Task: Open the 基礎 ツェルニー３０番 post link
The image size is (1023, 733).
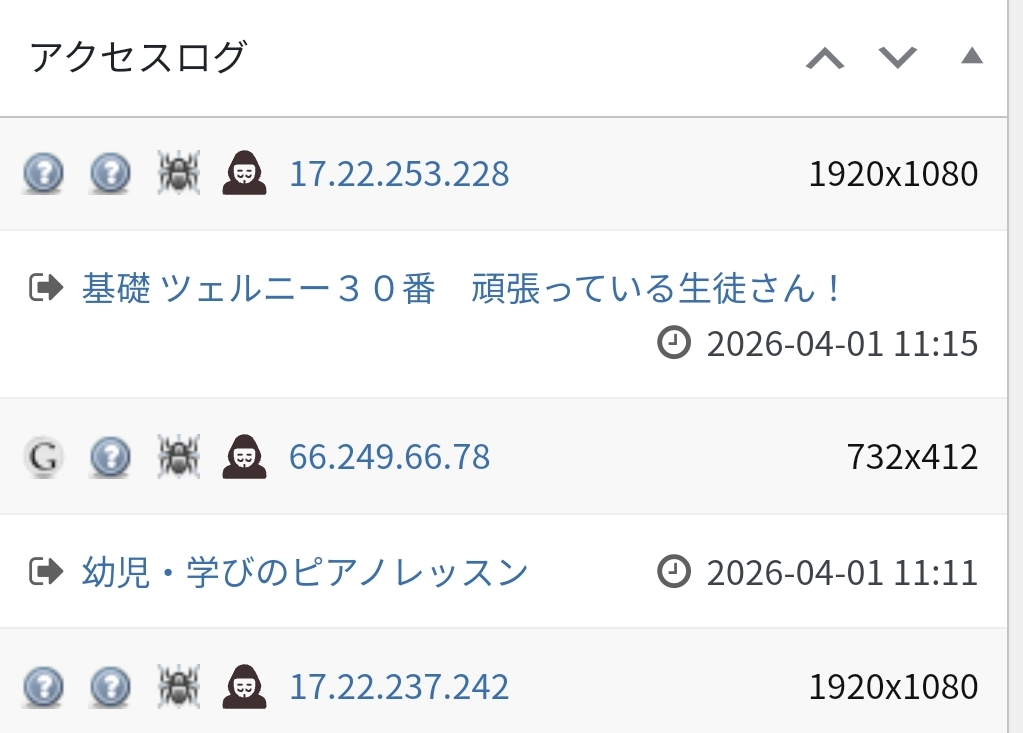Action: pos(464,290)
